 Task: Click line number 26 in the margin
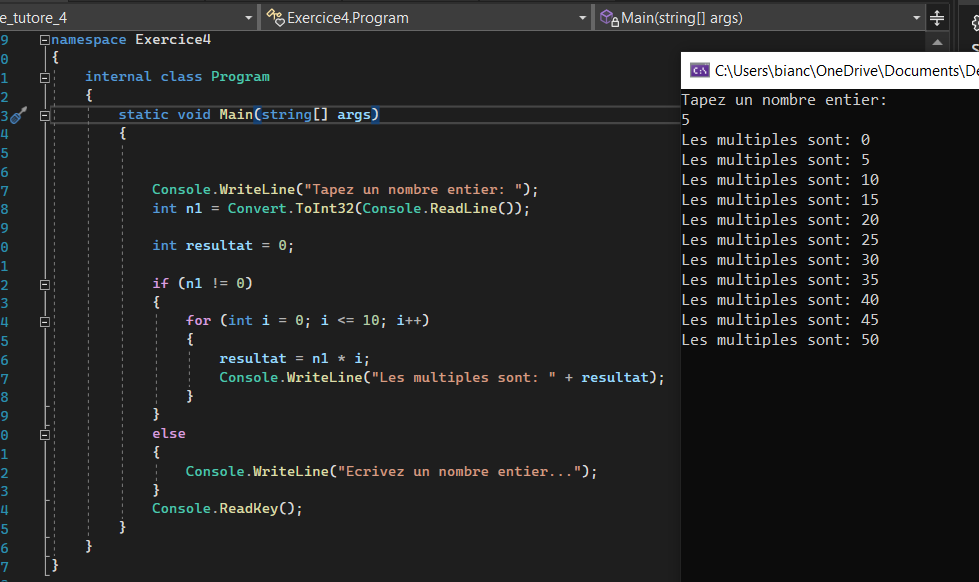click(6, 356)
